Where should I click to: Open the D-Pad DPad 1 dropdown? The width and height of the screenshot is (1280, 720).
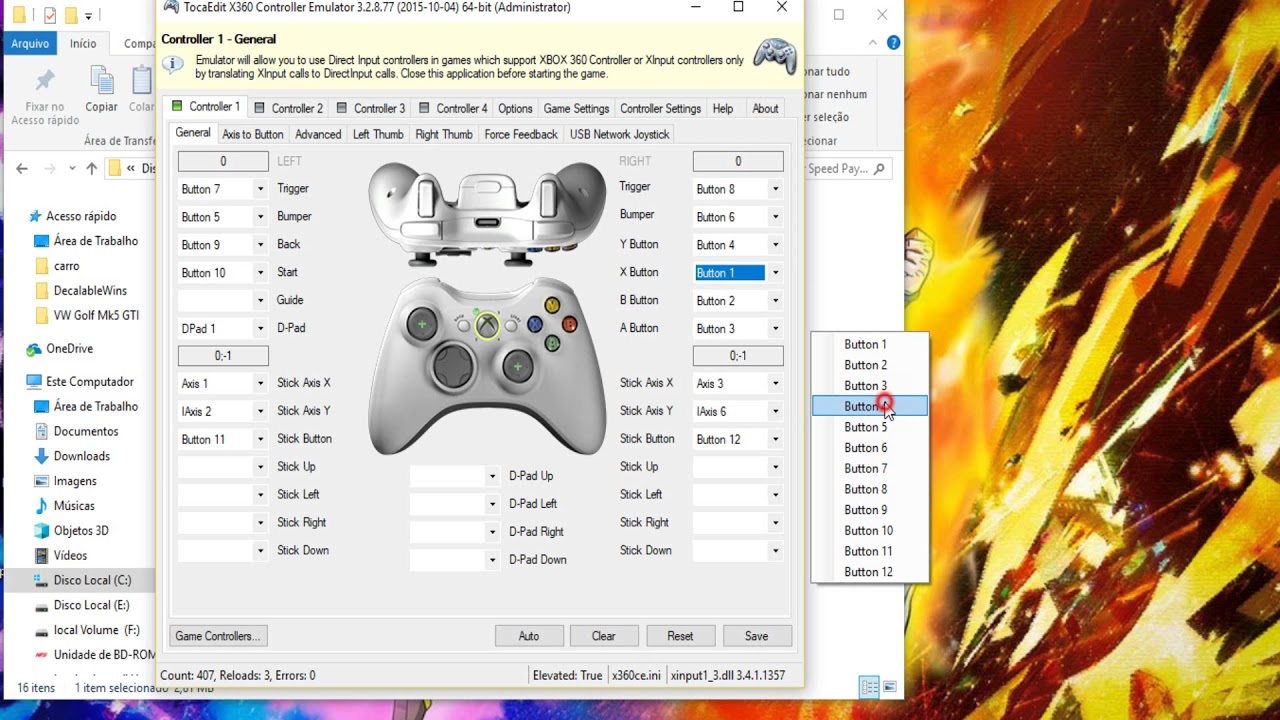pos(260,329)
